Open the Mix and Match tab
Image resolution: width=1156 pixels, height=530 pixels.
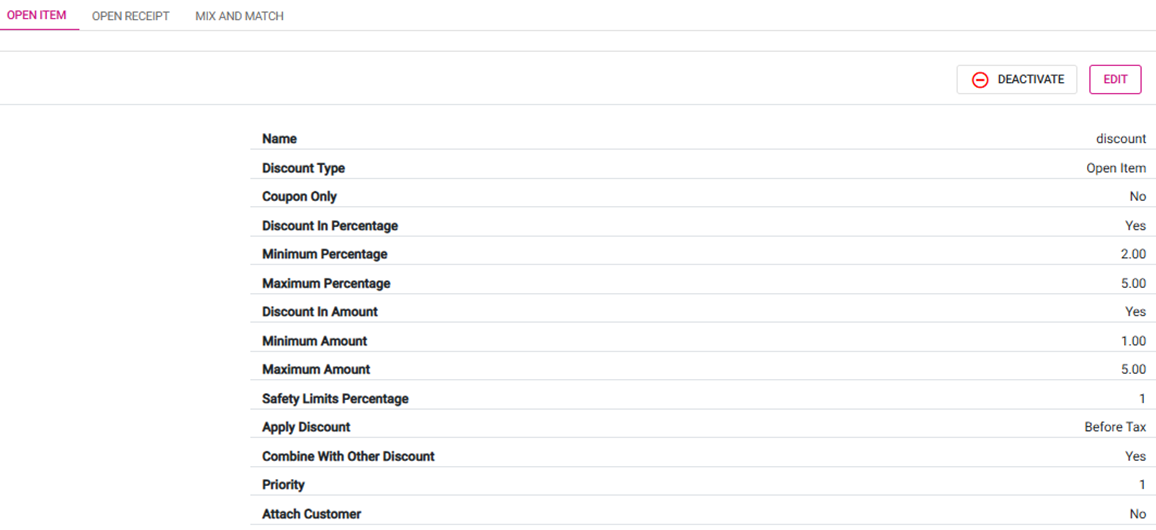tap(239, 16)
